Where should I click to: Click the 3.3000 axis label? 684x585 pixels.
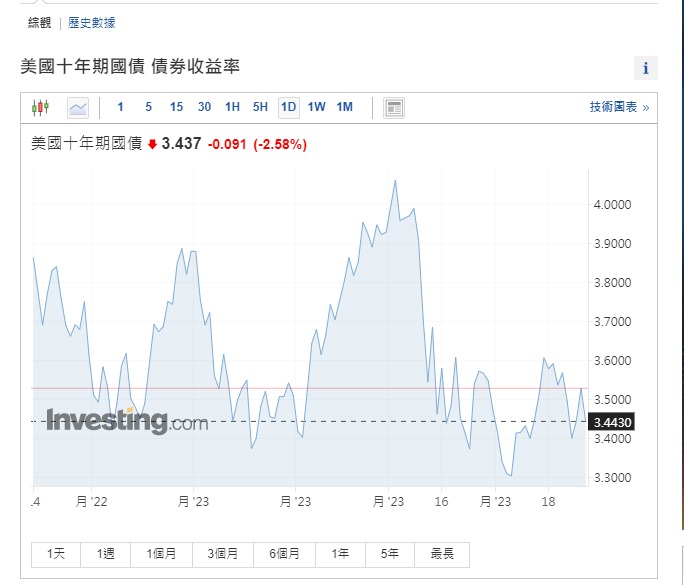612,478
